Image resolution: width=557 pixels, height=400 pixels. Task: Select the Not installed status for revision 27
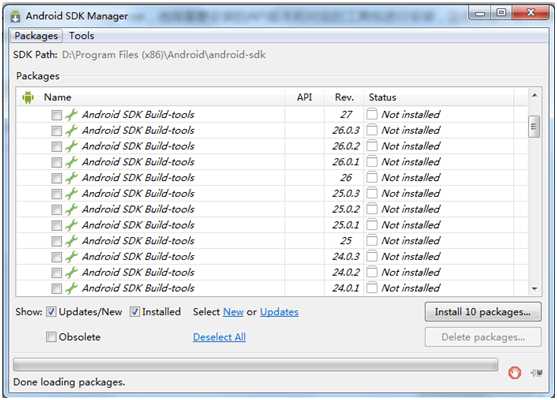(x=411, y=115)
